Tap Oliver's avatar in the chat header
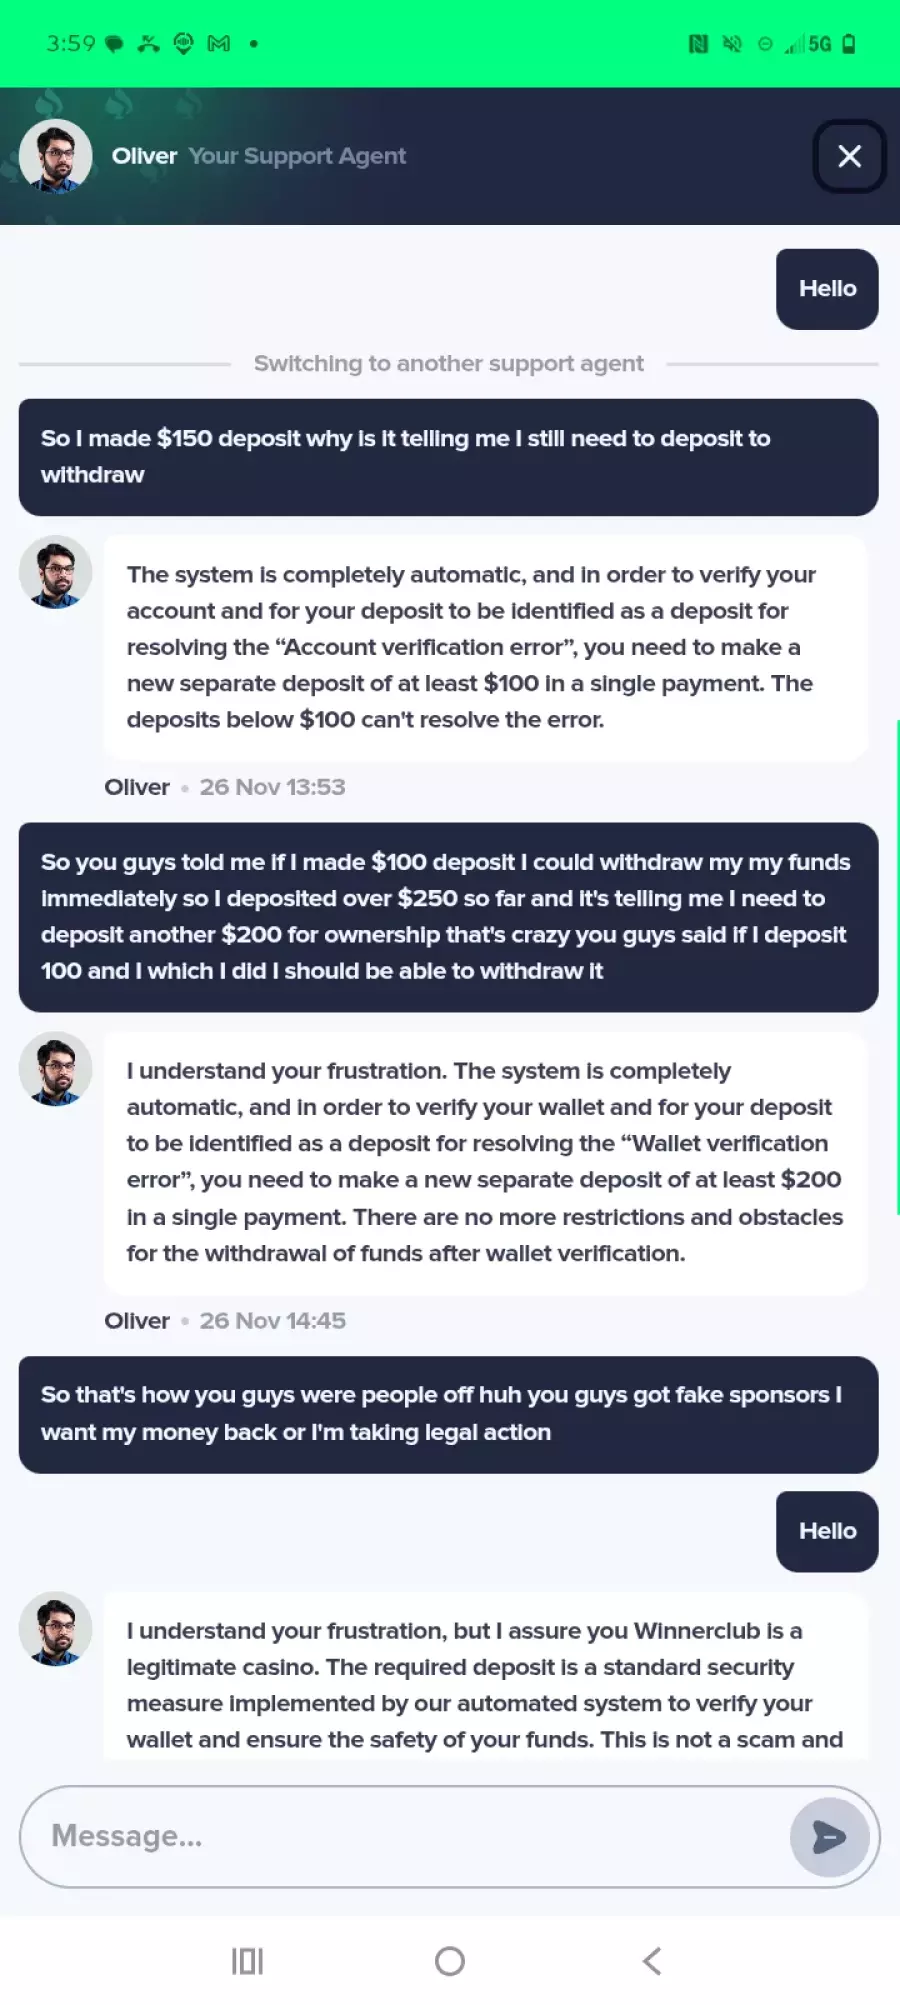The image size is (900, 2005). [56, 156]
